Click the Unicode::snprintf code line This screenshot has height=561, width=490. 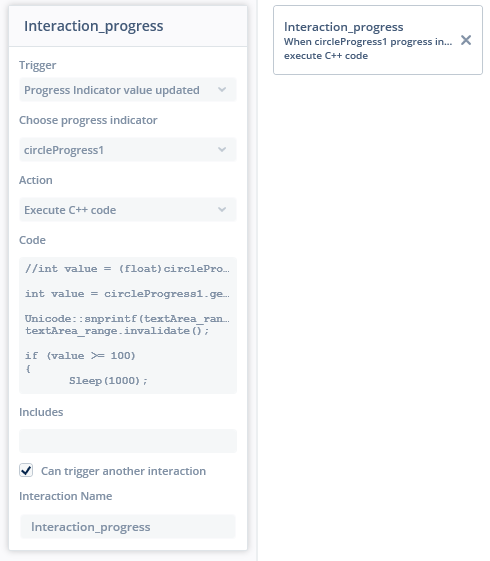pos(127,318)
